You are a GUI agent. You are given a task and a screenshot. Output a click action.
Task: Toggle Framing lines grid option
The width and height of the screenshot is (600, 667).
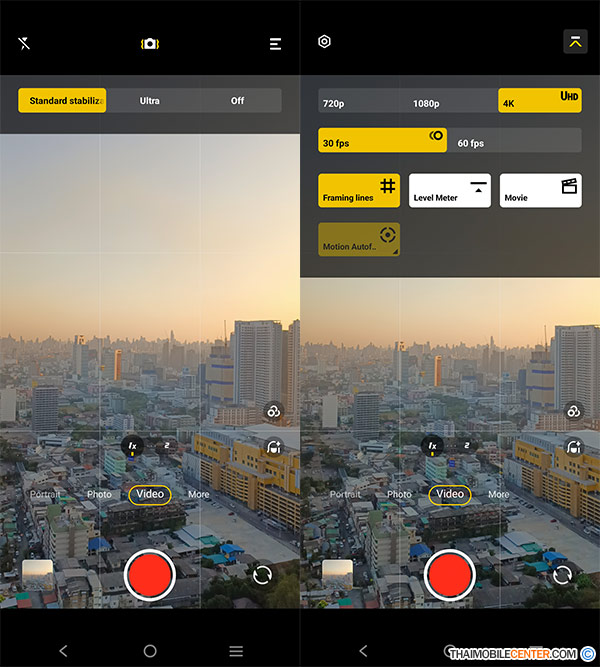(x=359, y=190)
